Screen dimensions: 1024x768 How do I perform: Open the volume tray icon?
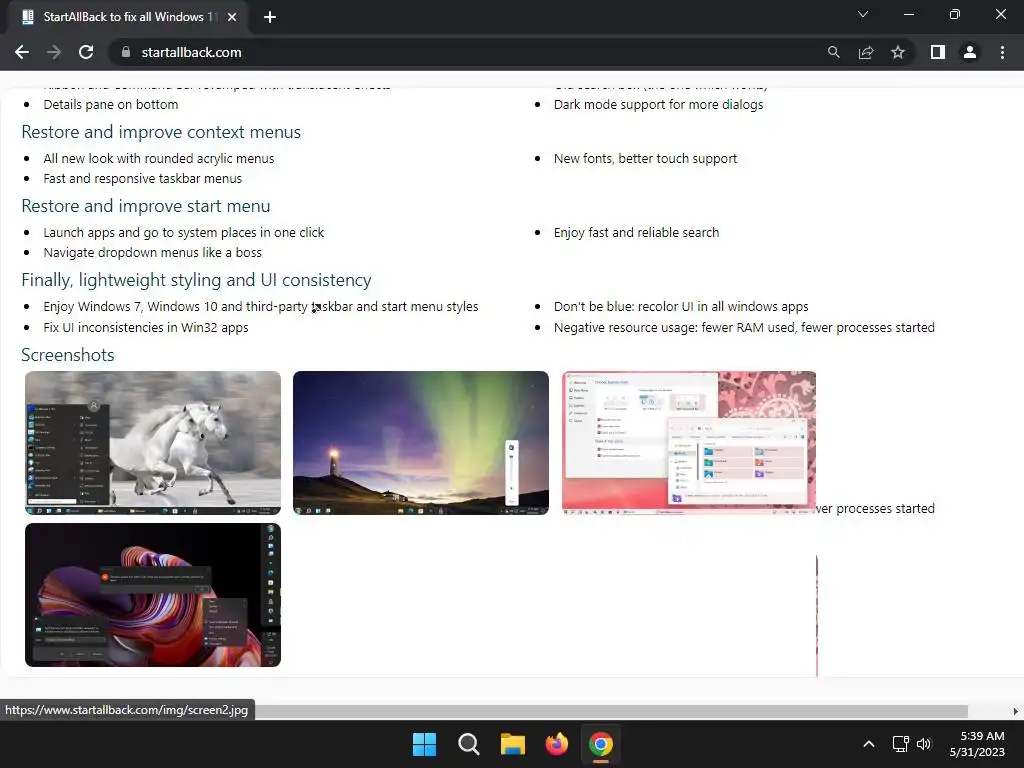pos(923,744)
